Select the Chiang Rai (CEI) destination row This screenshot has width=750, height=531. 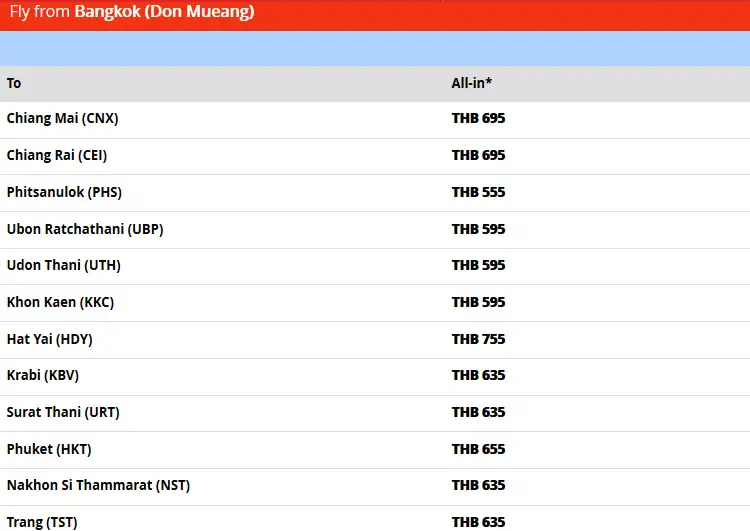57,155
